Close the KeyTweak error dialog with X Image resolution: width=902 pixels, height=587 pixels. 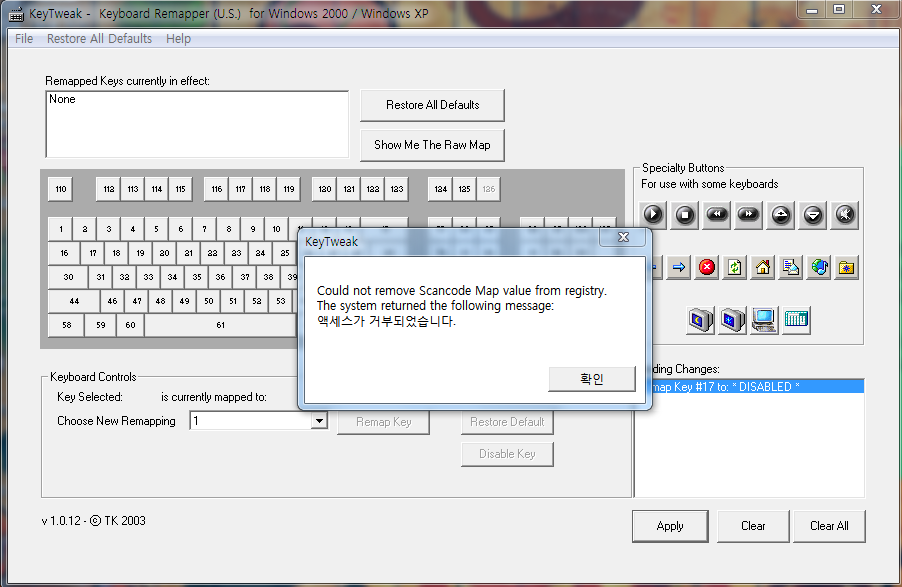click(623, 237)
